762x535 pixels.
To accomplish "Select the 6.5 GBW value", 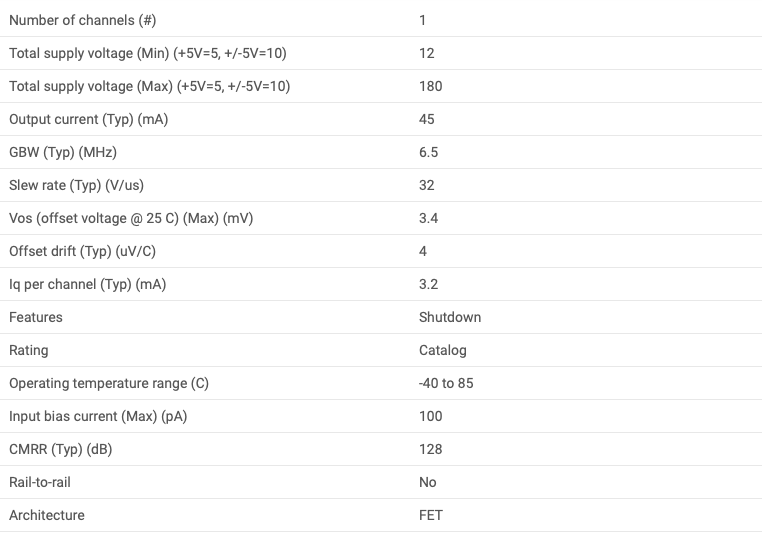I will tap(428, 153).
